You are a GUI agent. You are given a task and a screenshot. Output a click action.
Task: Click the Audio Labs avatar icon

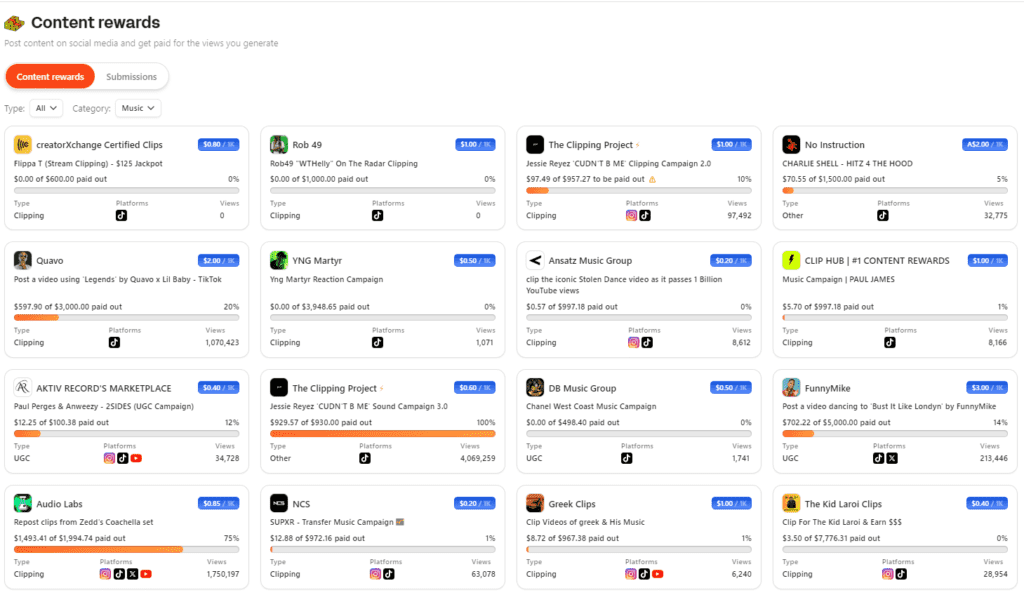(23, 503)
